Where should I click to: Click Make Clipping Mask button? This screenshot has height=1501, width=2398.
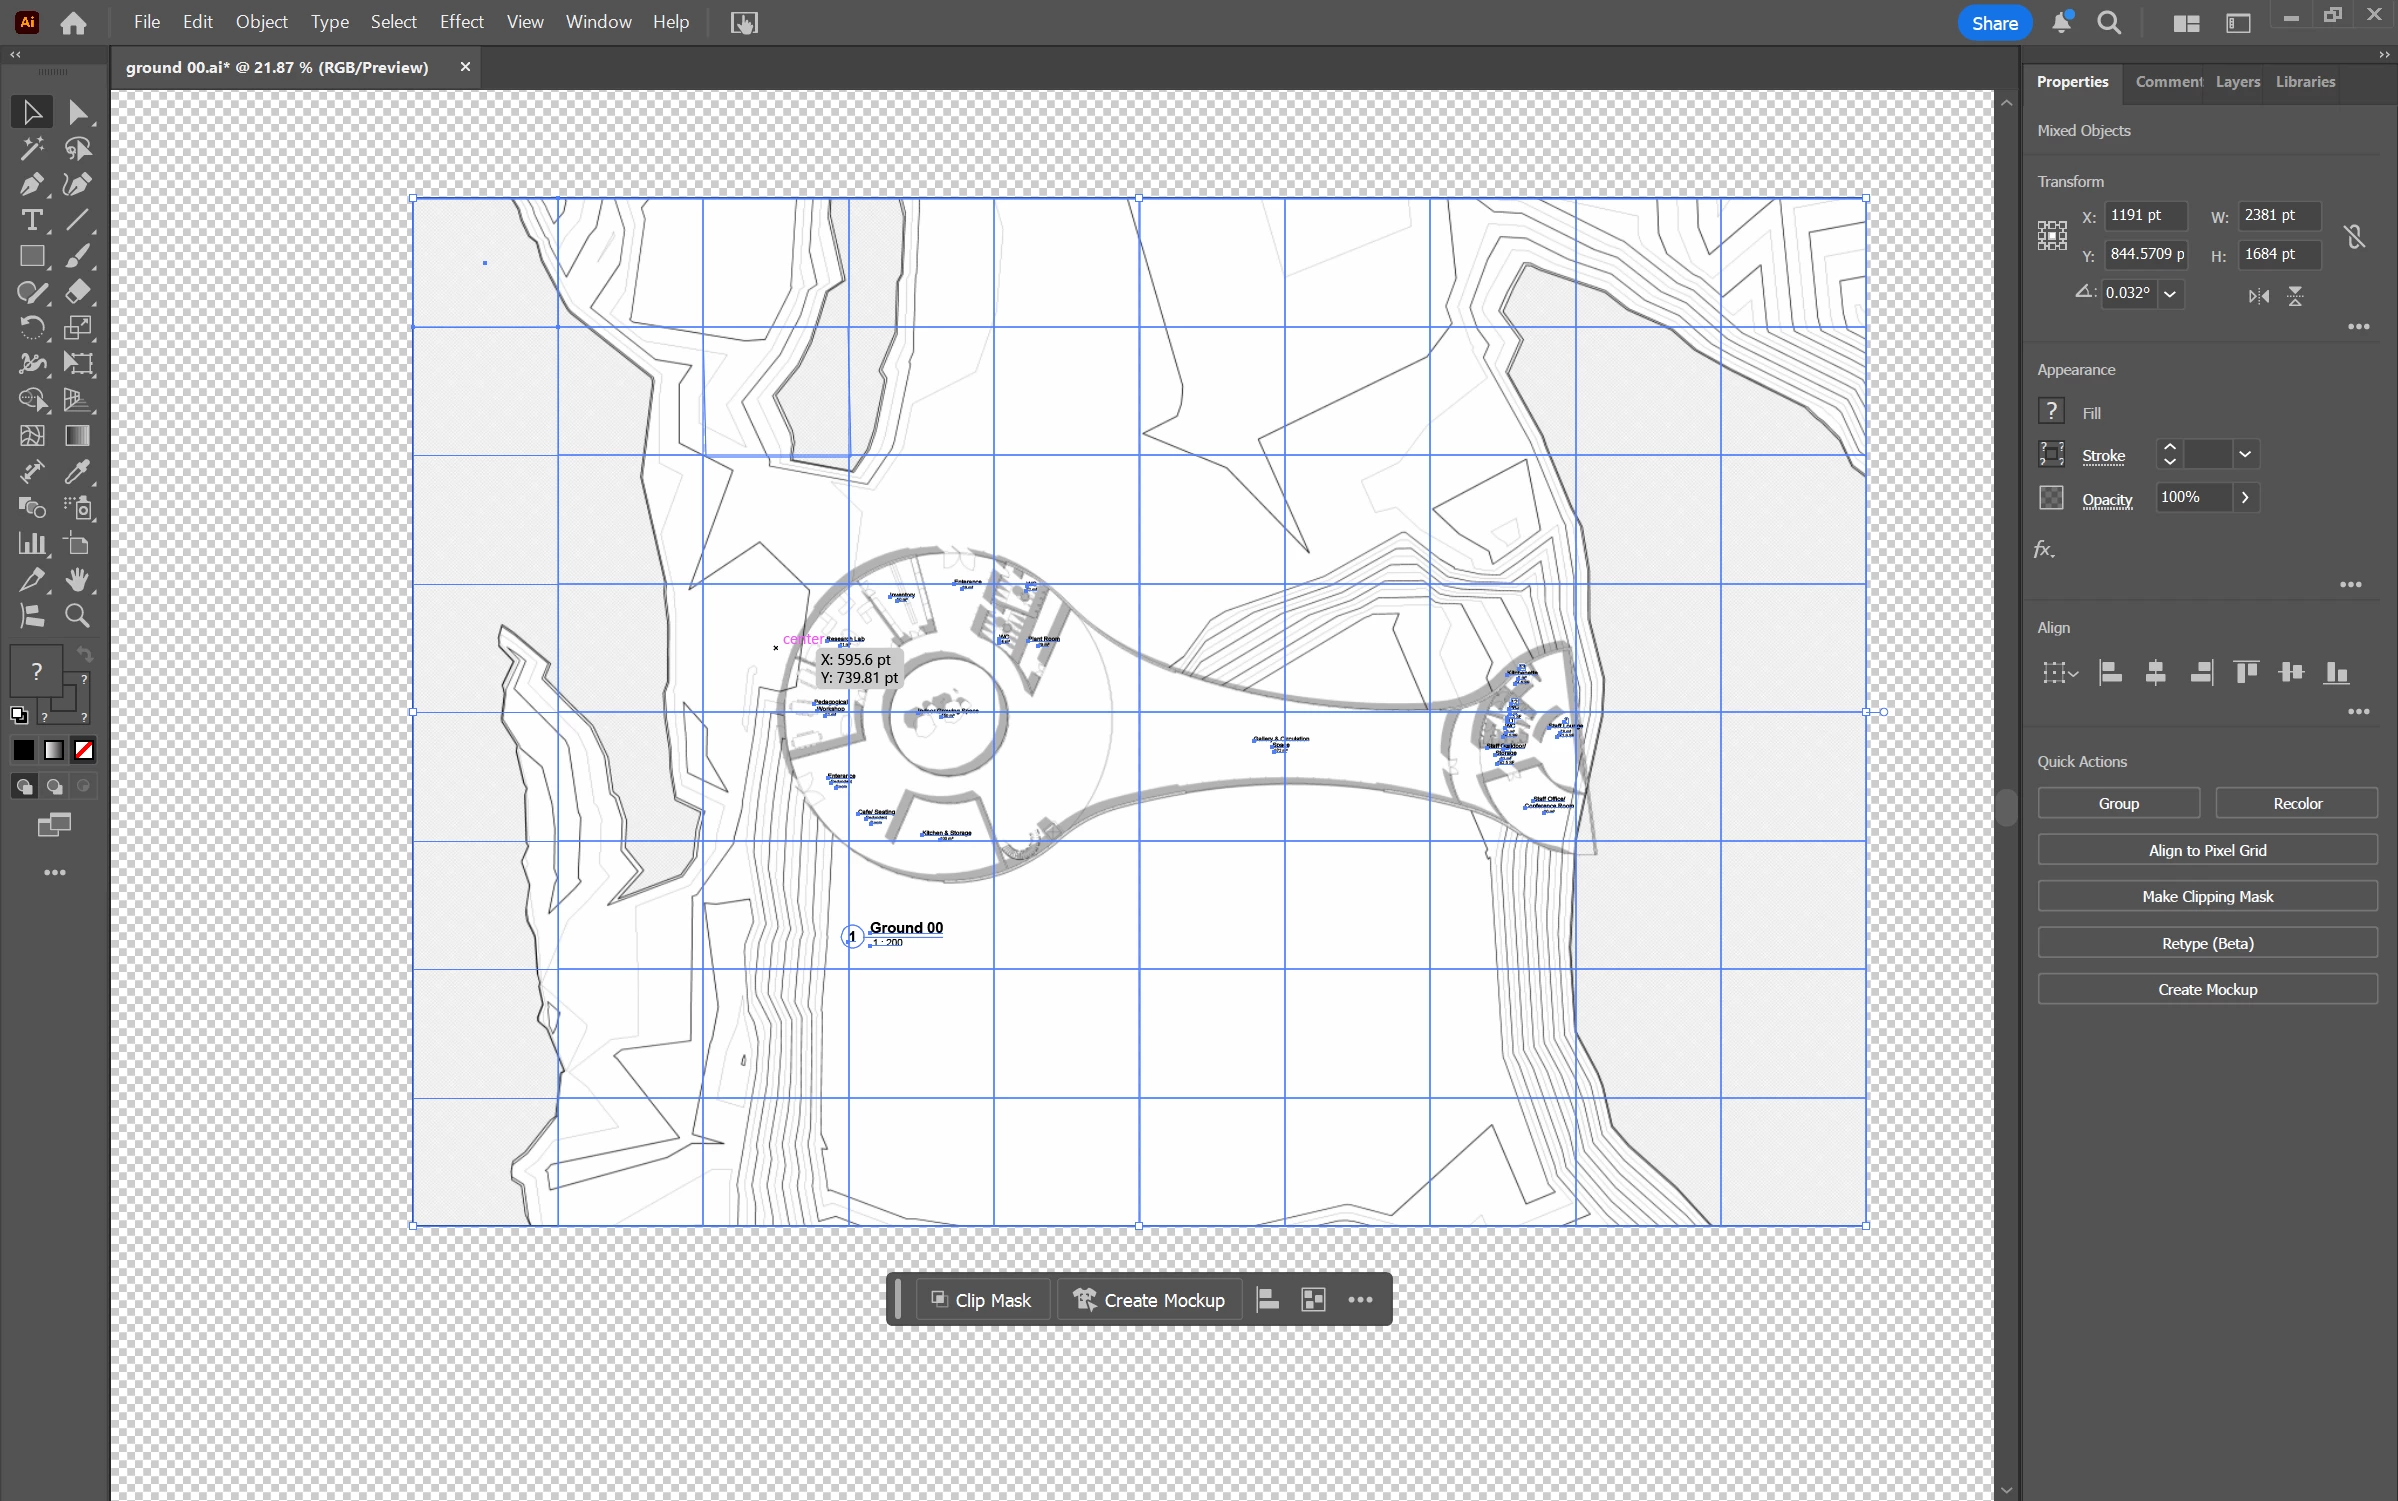click(2207, 897)
